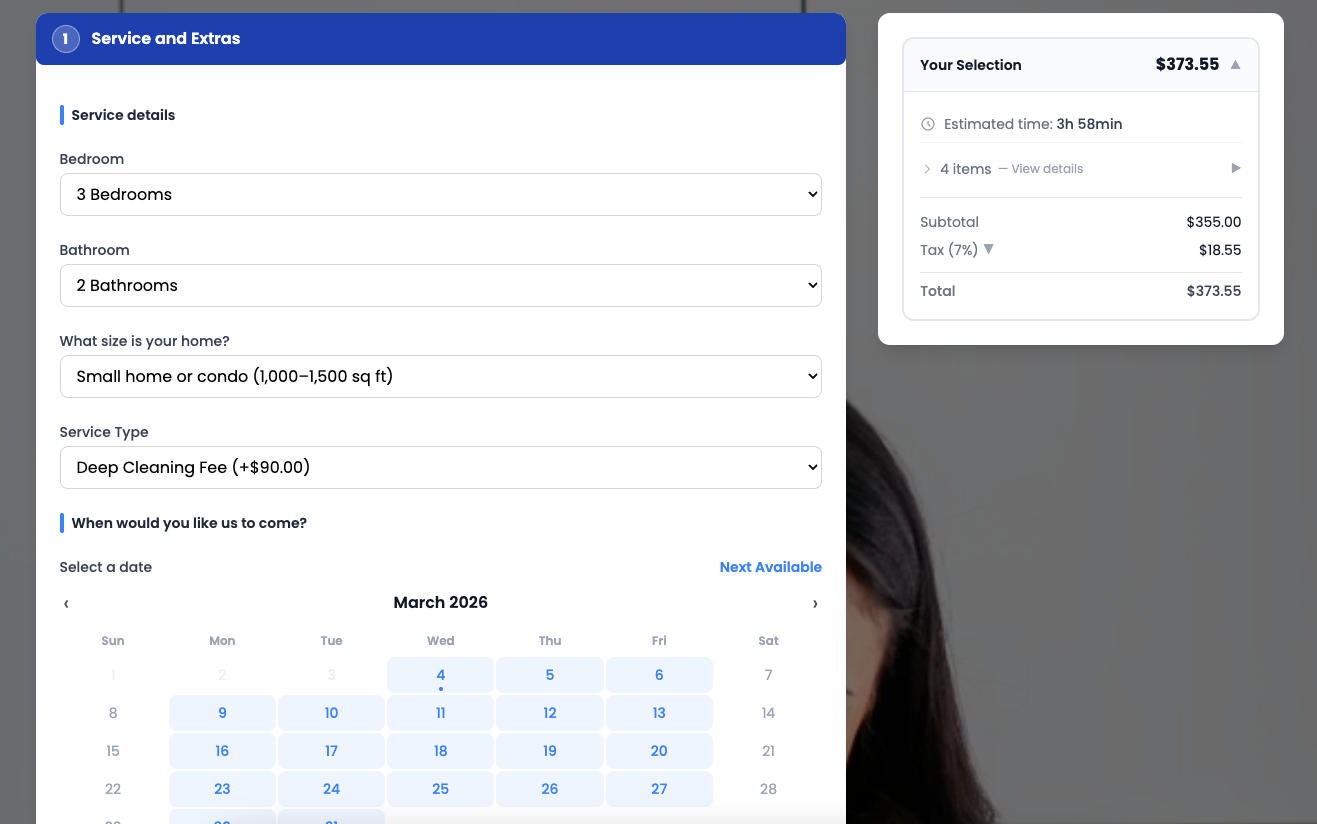This screenshot has height=824, width=1317.
Task: Open the Bathroom dropdown showing 2 Bathrooms
Action: (440, 285)
